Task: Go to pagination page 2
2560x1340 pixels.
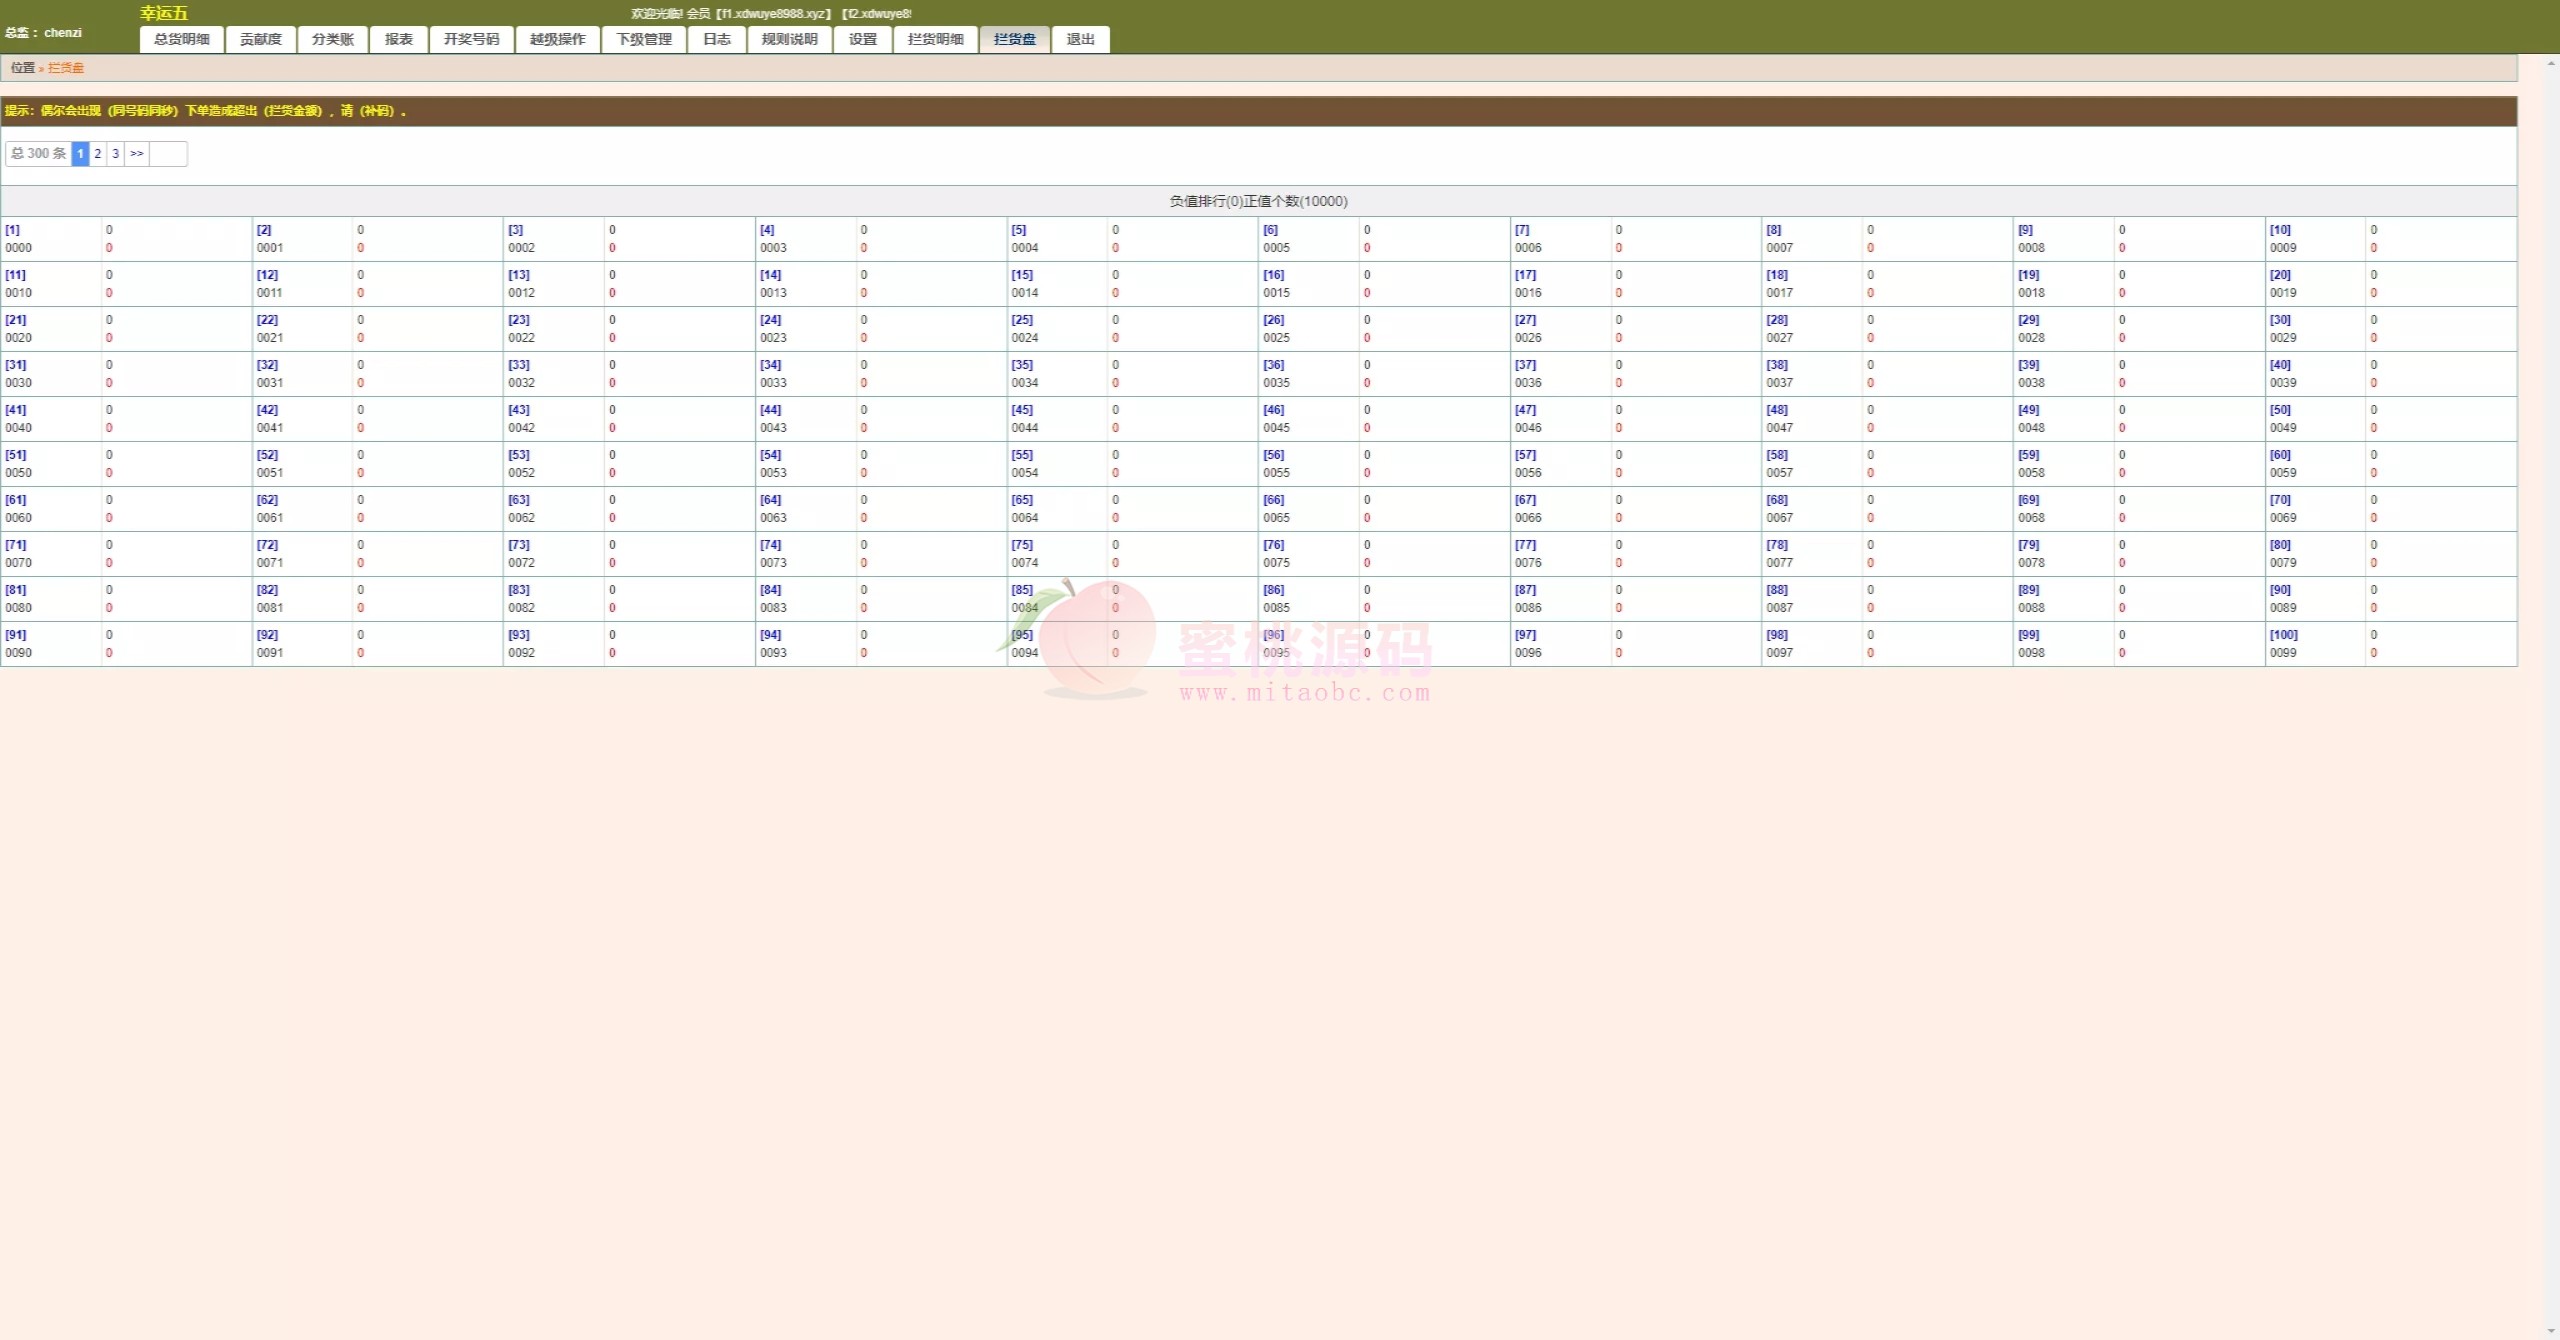Action: (98, 154)
